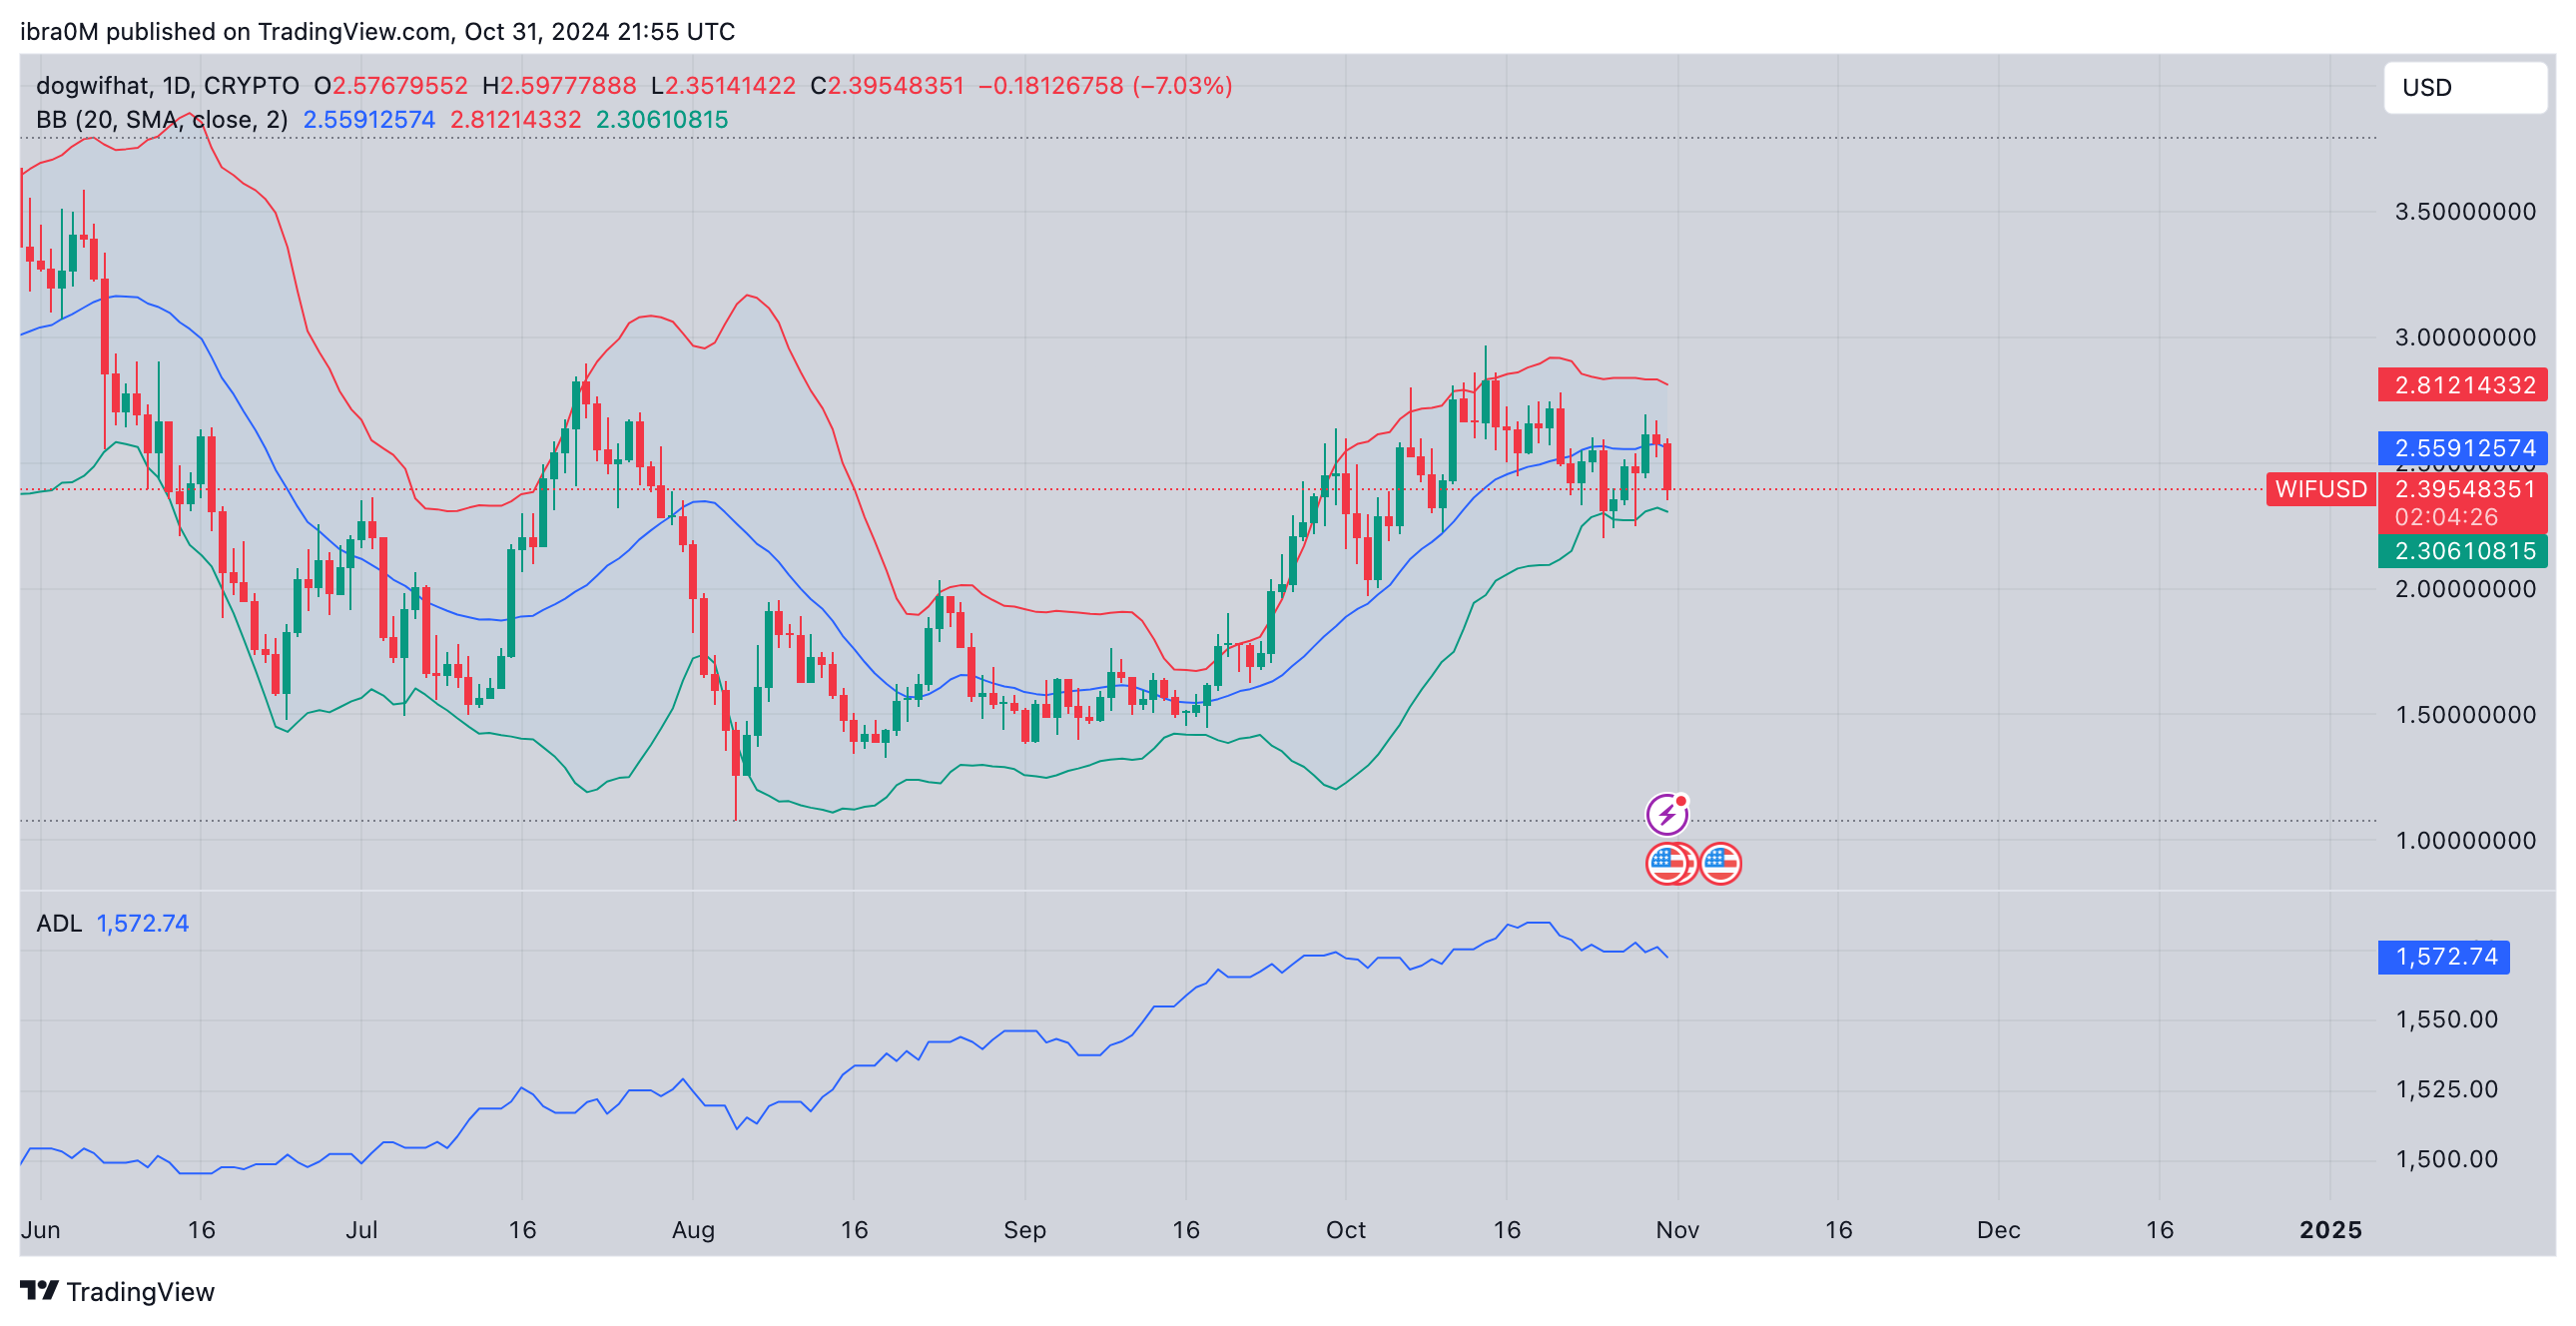Click the TradingView logo at bottom left
The width and height of the screenshot is (2576, 1326).
point(117,1291)
